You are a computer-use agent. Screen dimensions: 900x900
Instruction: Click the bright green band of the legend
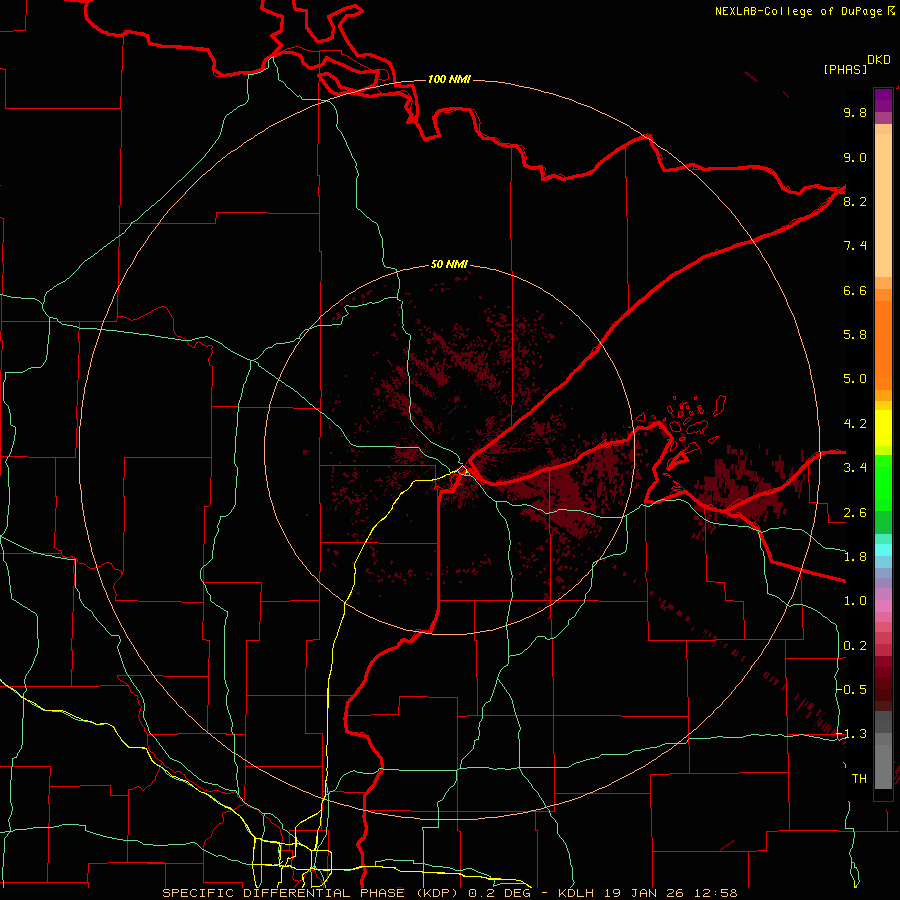click(x=883, y=483)
